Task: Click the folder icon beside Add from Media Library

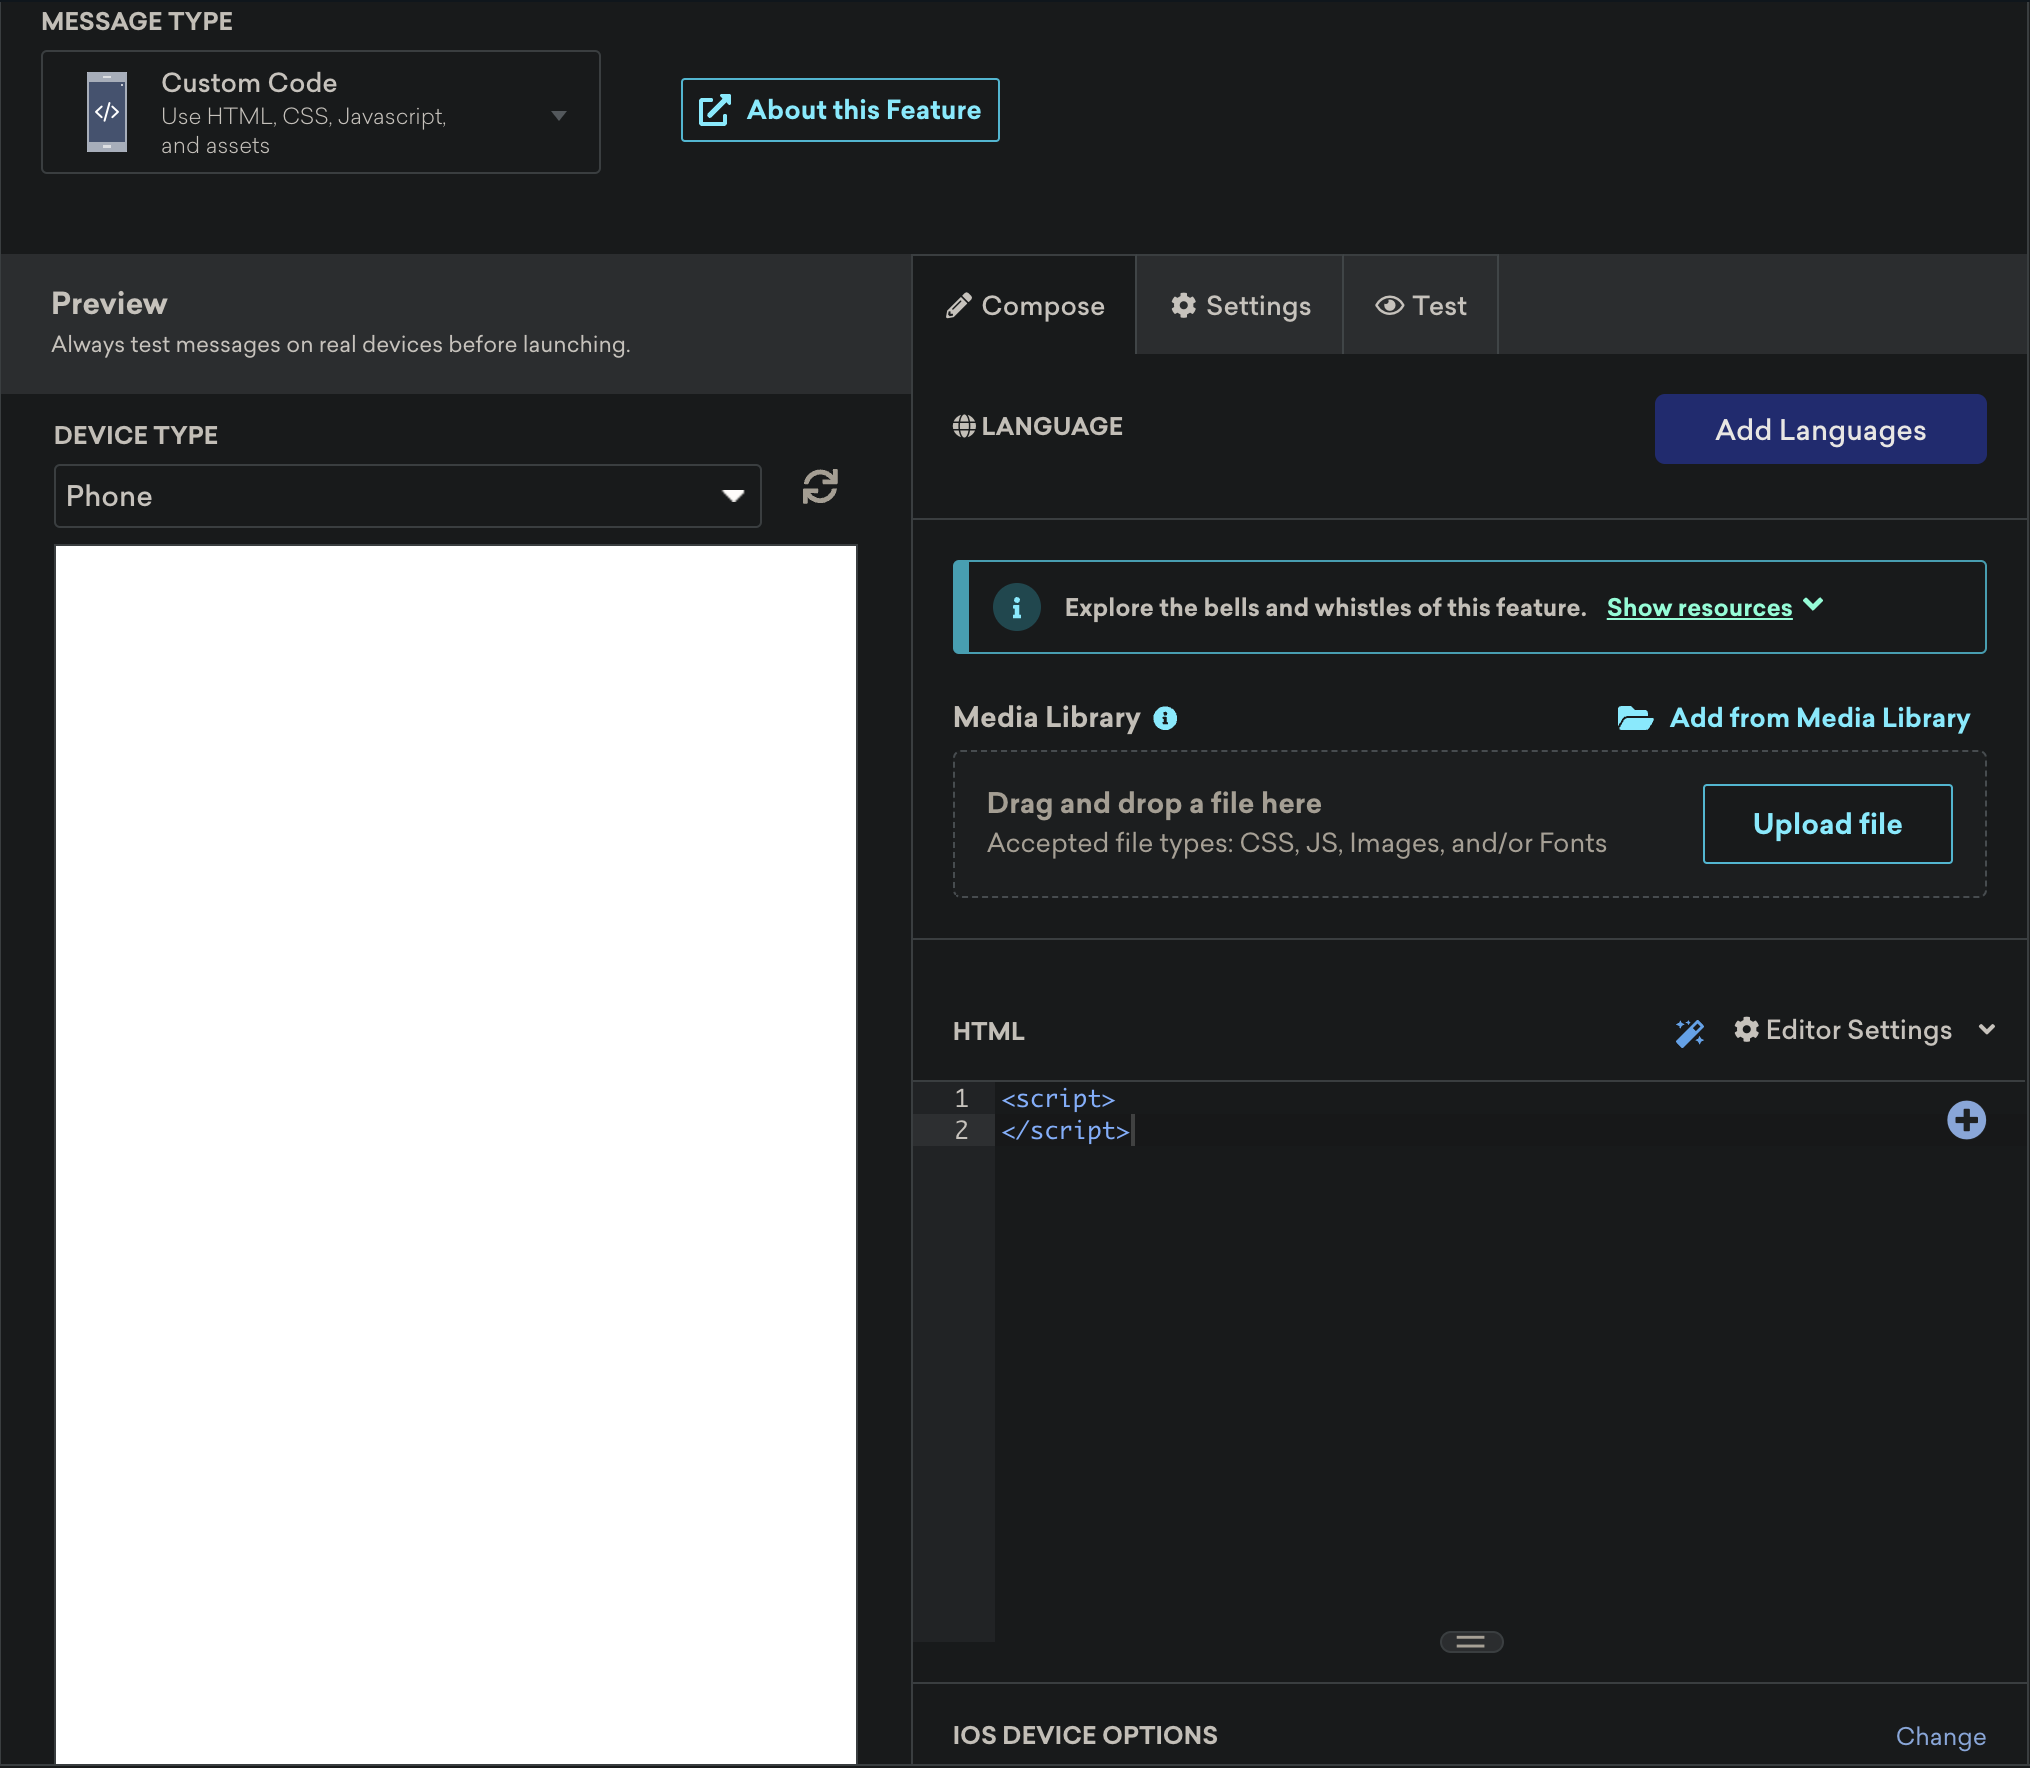Action: pos(1635,717)
